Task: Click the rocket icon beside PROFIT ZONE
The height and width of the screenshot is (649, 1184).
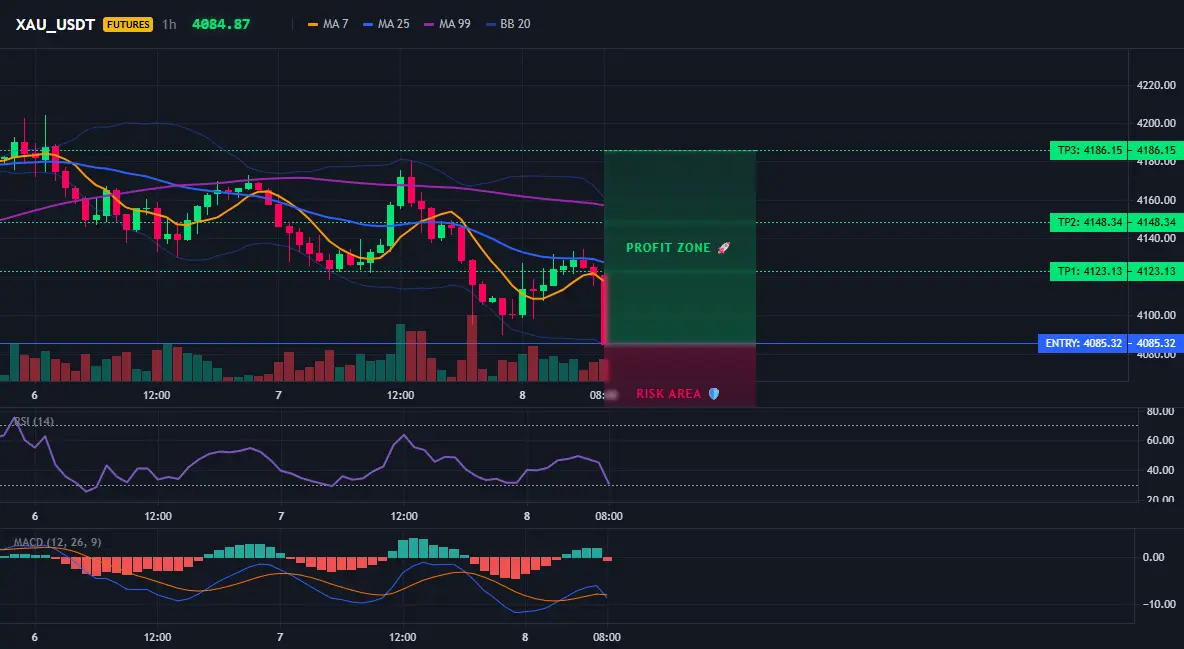Action: click(723, 248)
